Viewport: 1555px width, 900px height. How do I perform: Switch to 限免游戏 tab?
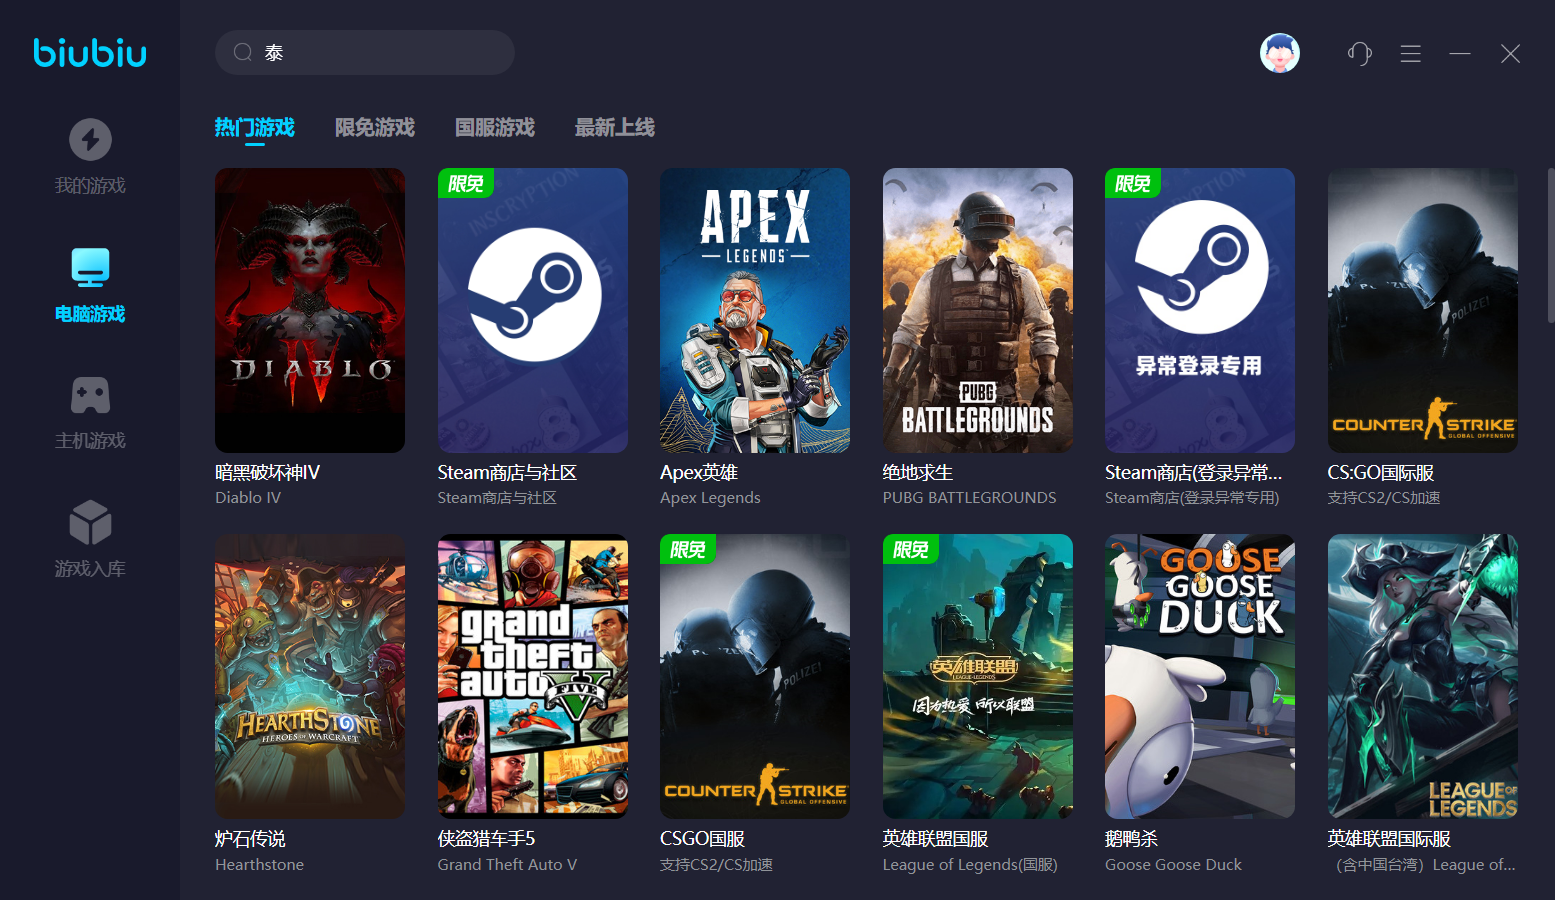click(374, 127)
